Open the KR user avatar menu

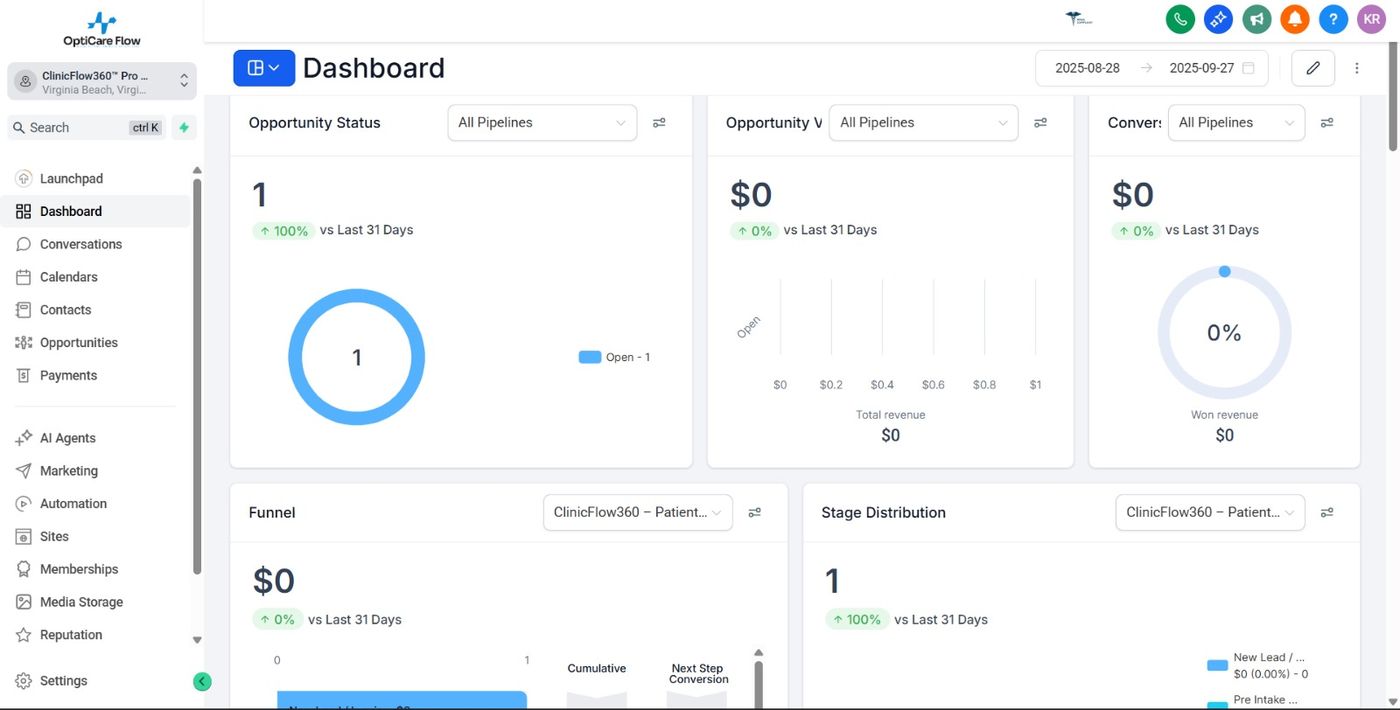click(x=1371, y=19)
